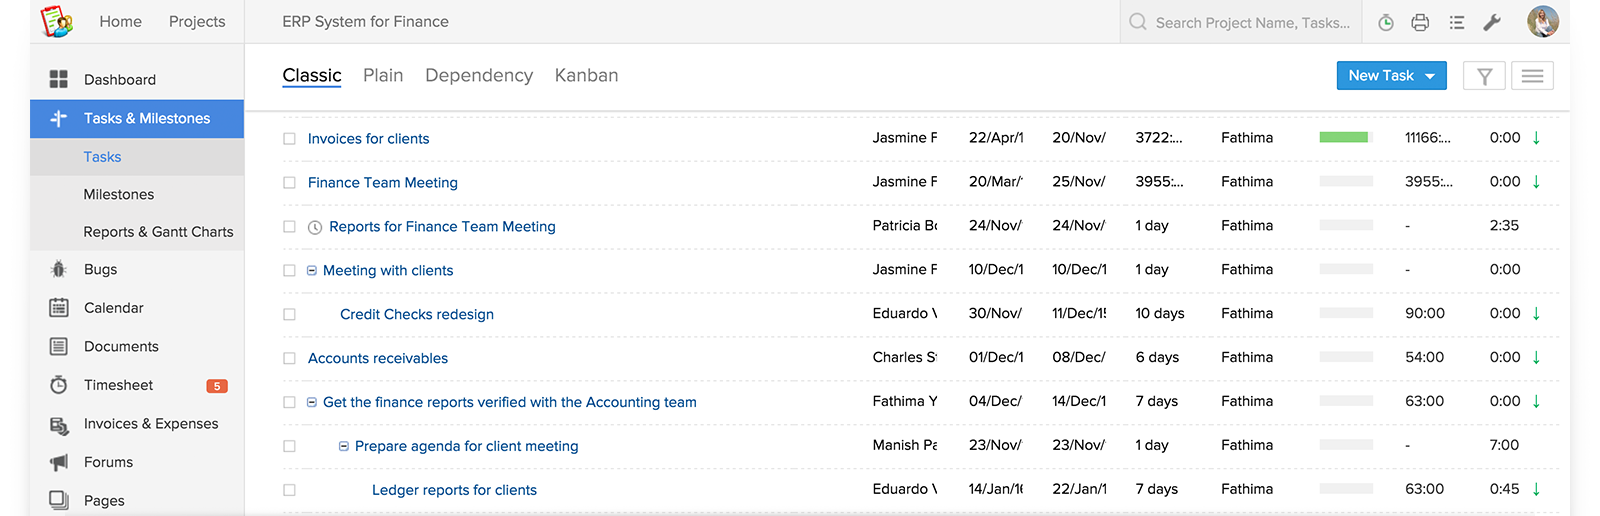Click the printer icon in top bar

(1420, 22)
